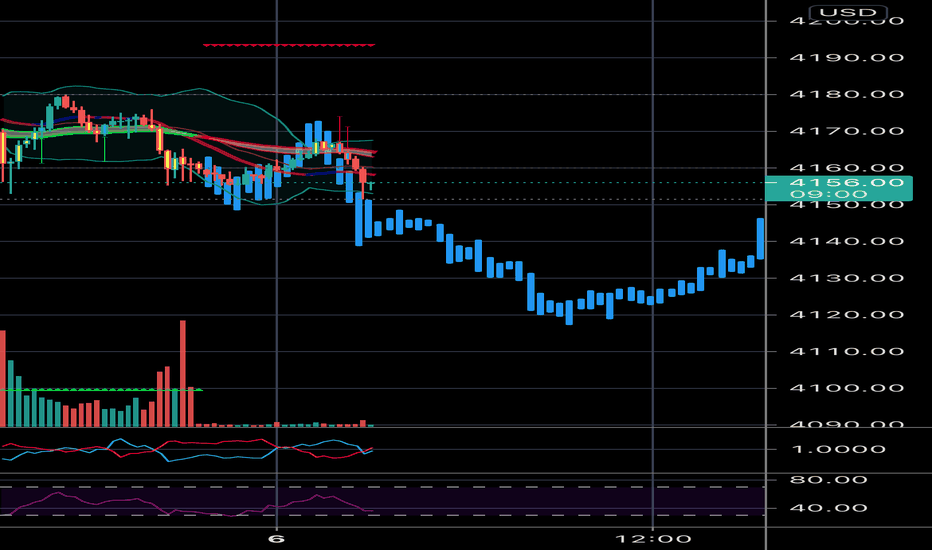Click the 4156.00 current price label
Image resolution: width=932 pixels, height=550 pixels.
click(839, 188)
